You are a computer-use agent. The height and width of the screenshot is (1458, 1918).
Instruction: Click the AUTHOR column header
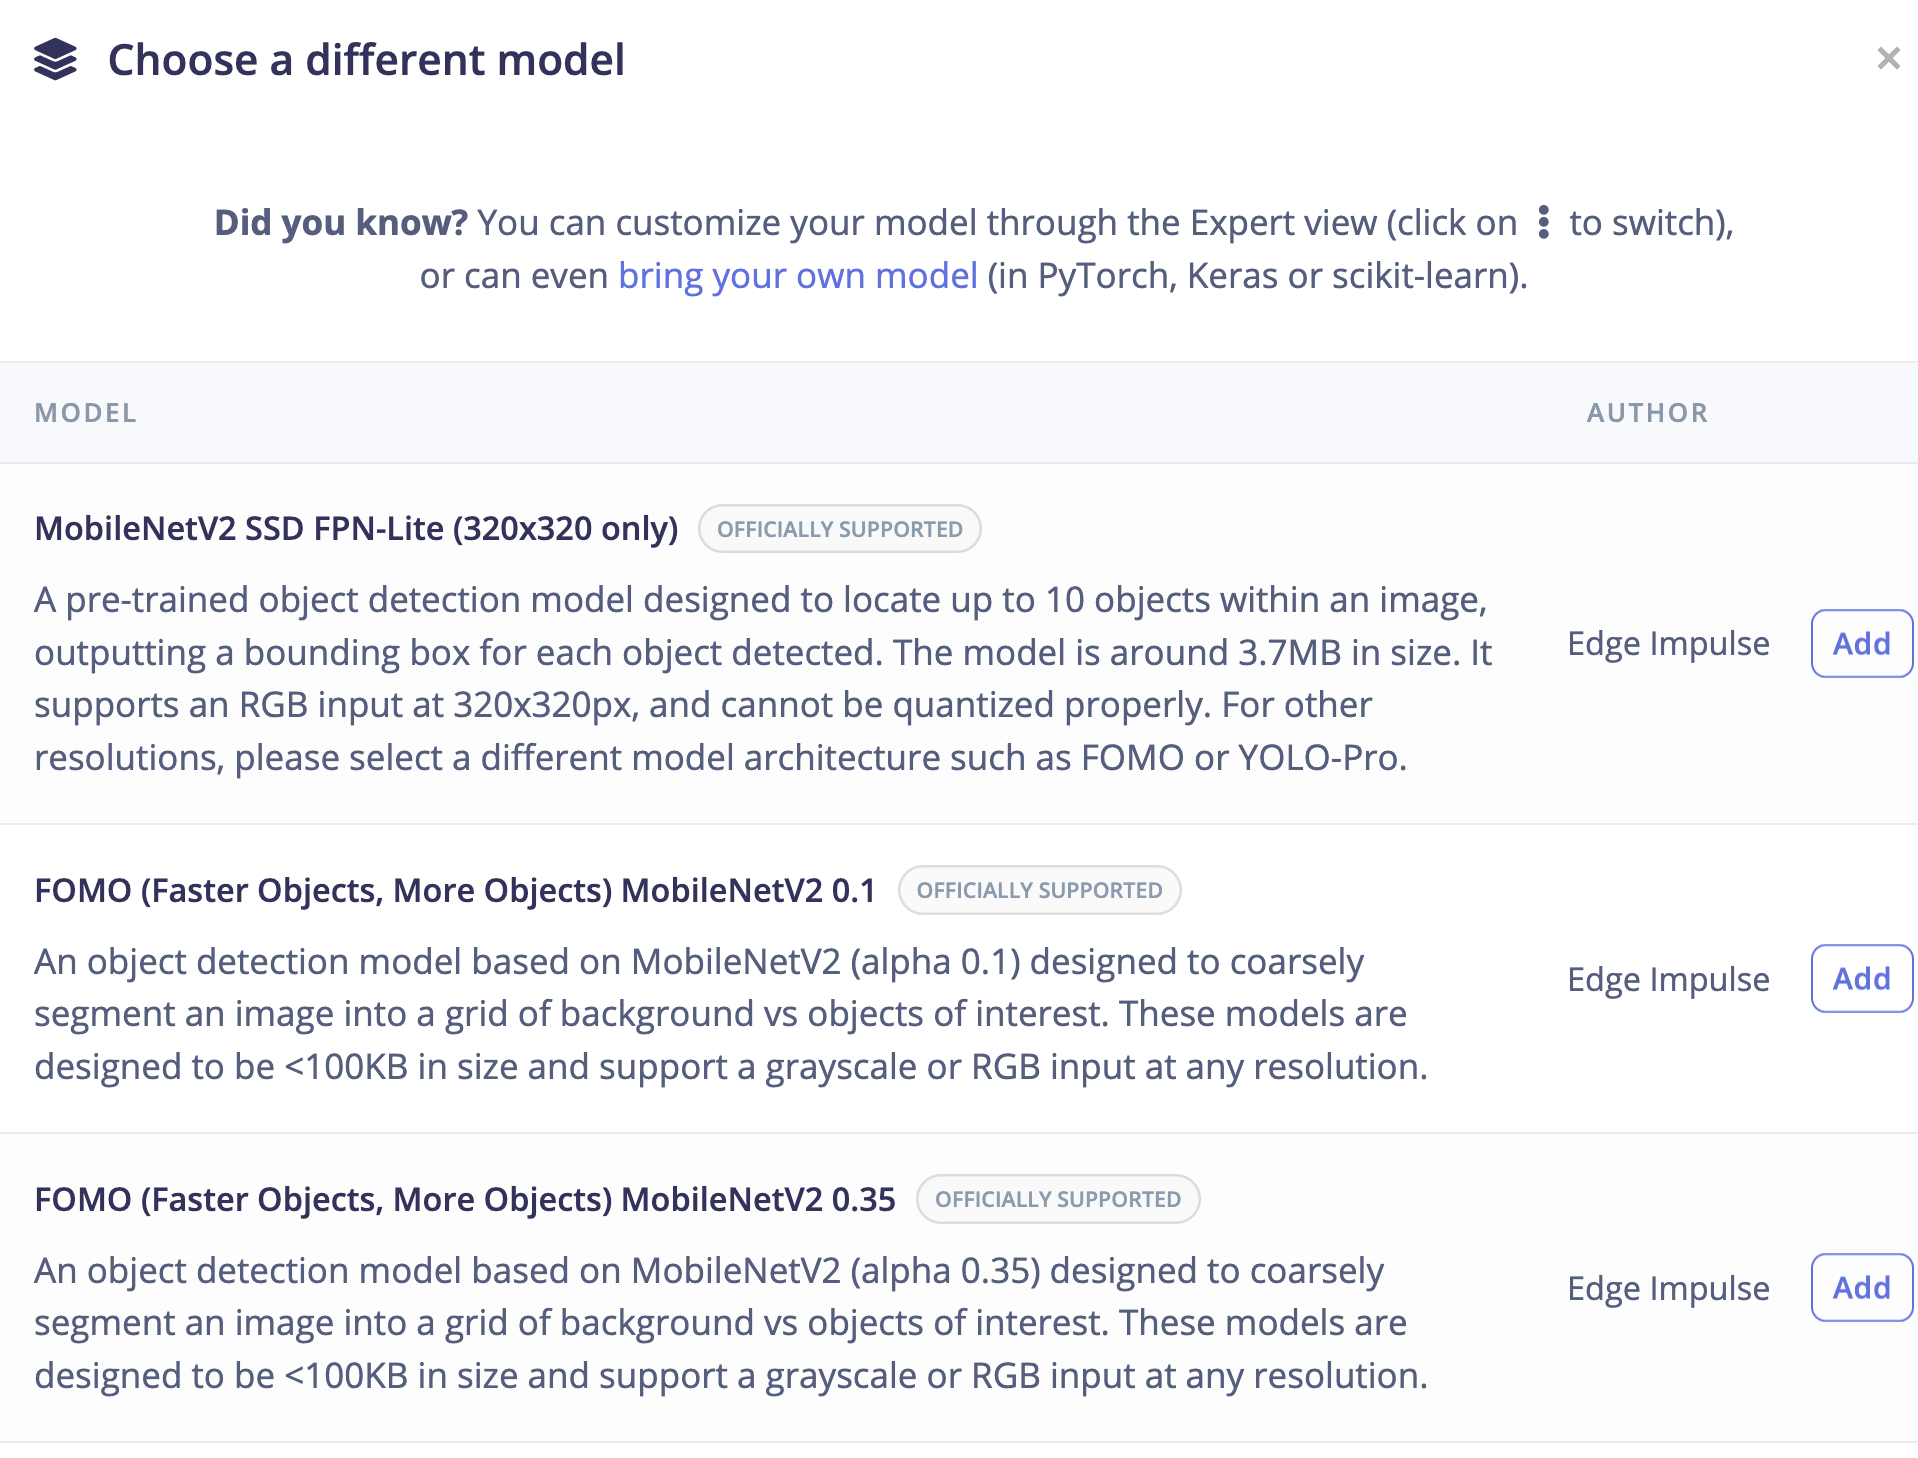[1647, 413]
